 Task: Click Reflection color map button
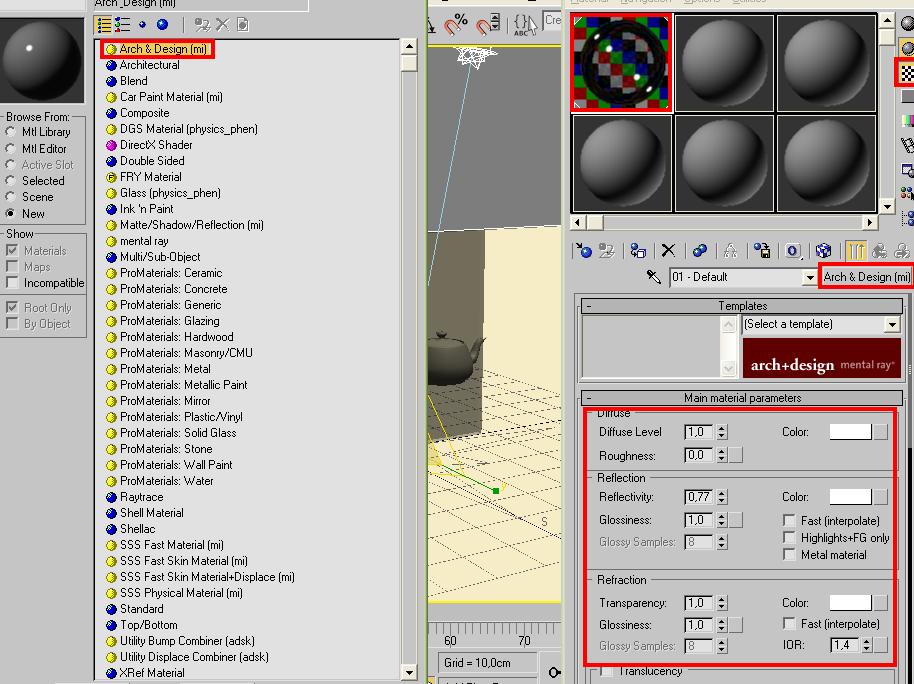pos(880,497)
